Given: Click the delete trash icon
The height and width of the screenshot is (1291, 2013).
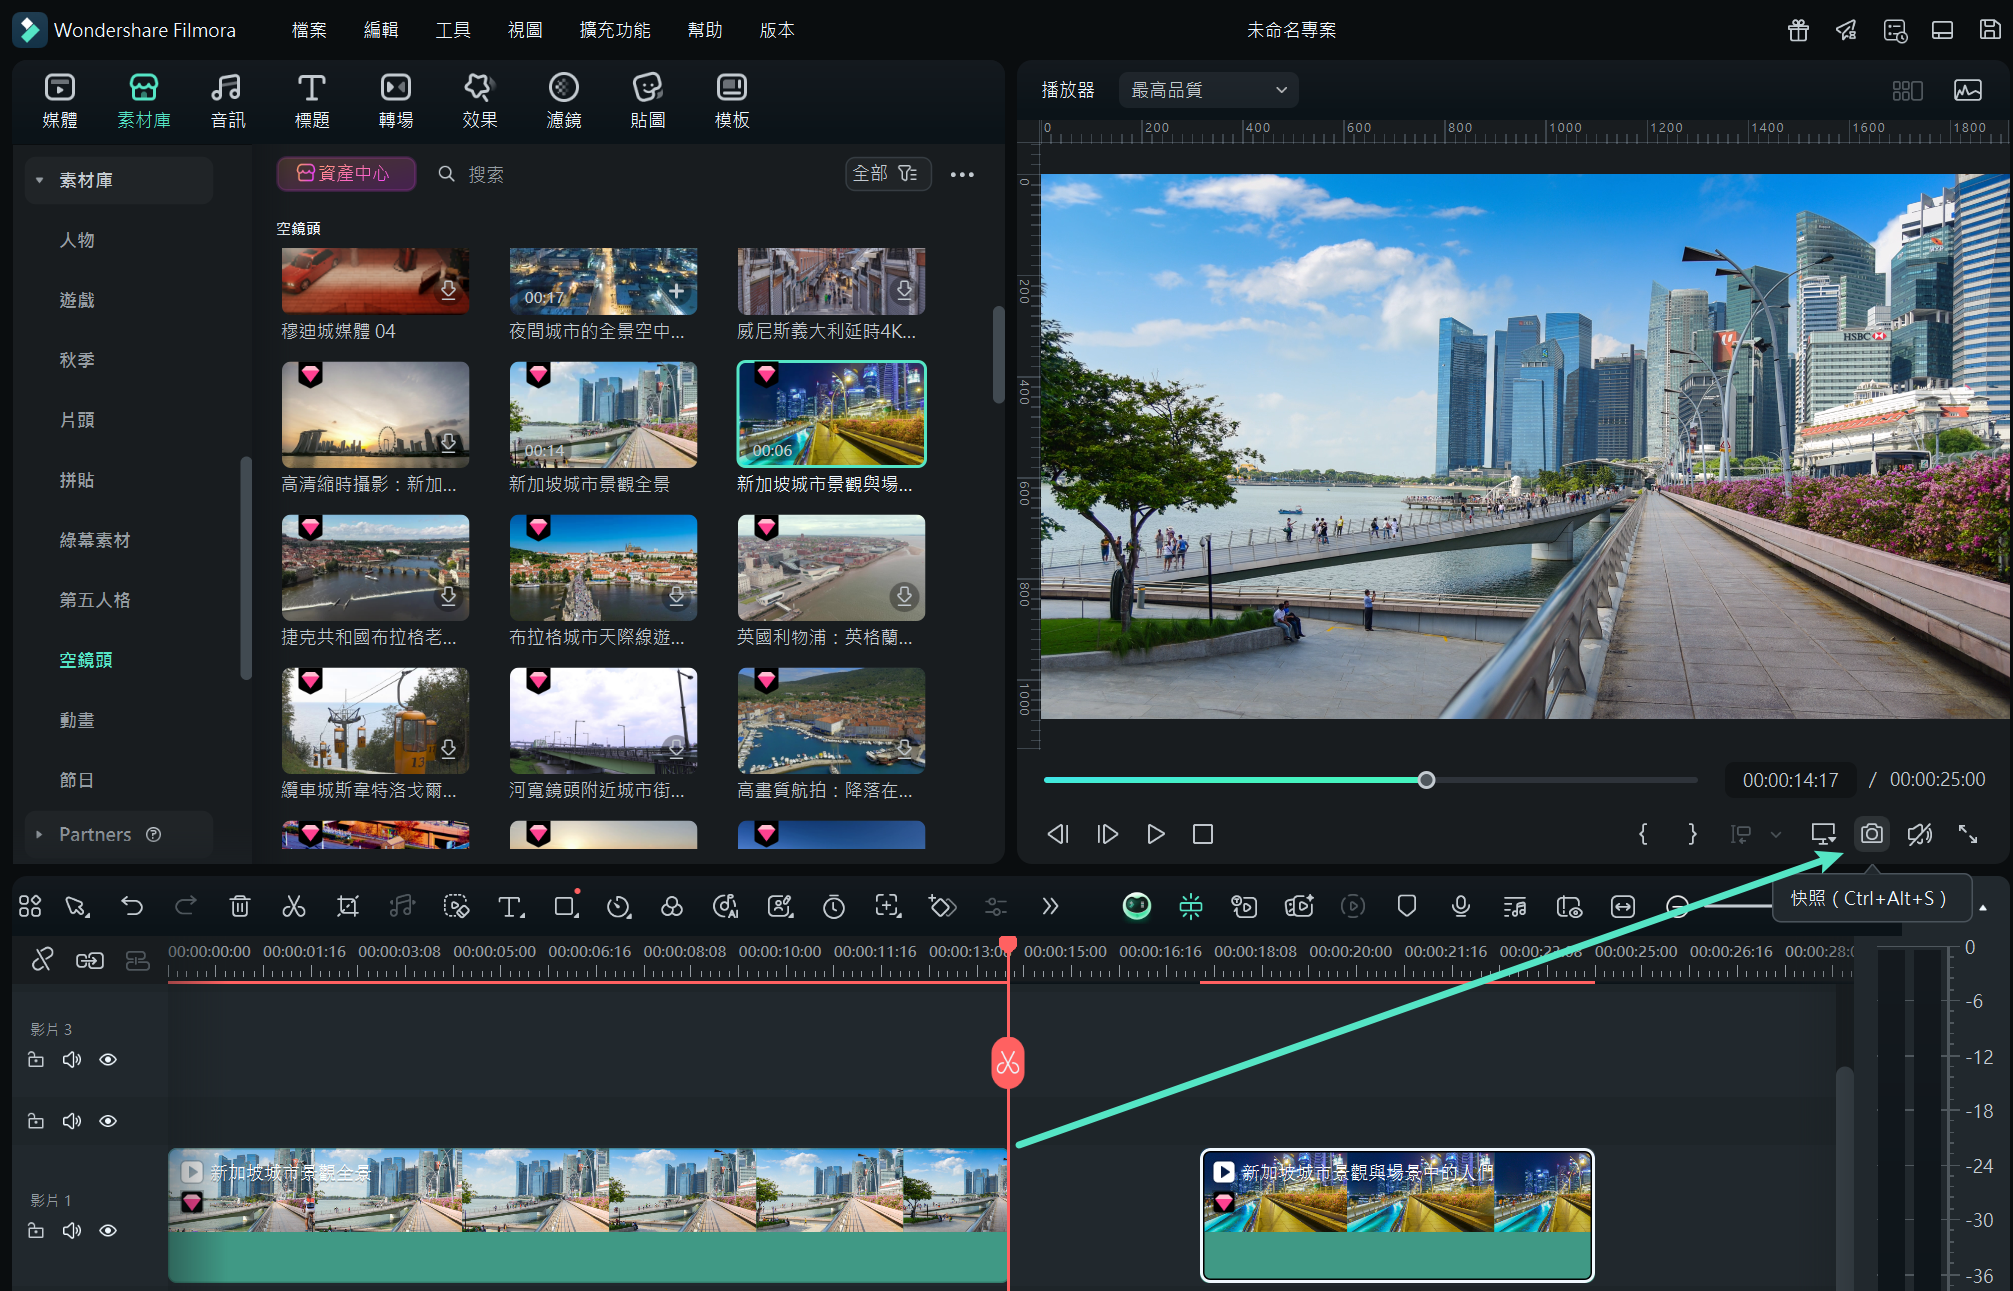Looking at the screenshot, I should (x=240, y=906).
